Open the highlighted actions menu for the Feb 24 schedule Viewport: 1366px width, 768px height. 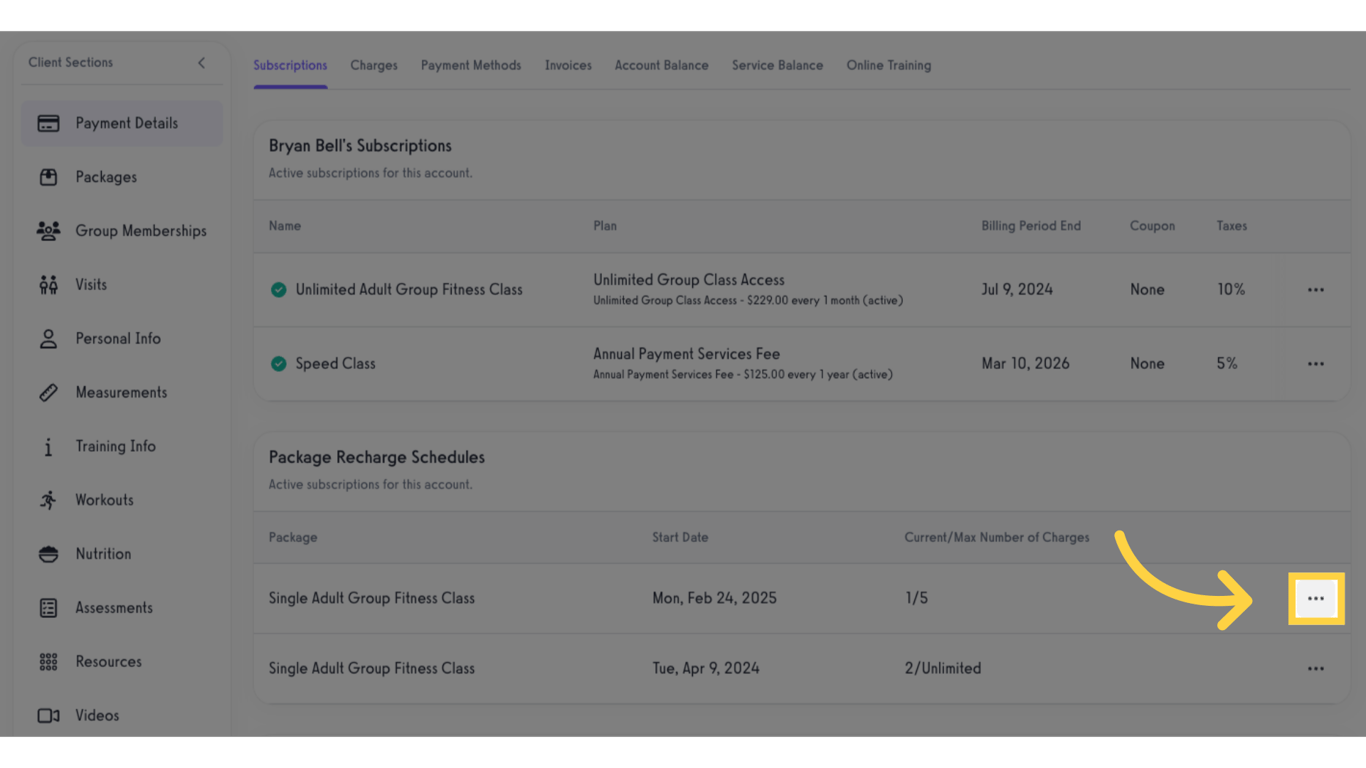tap(1316, 598)
